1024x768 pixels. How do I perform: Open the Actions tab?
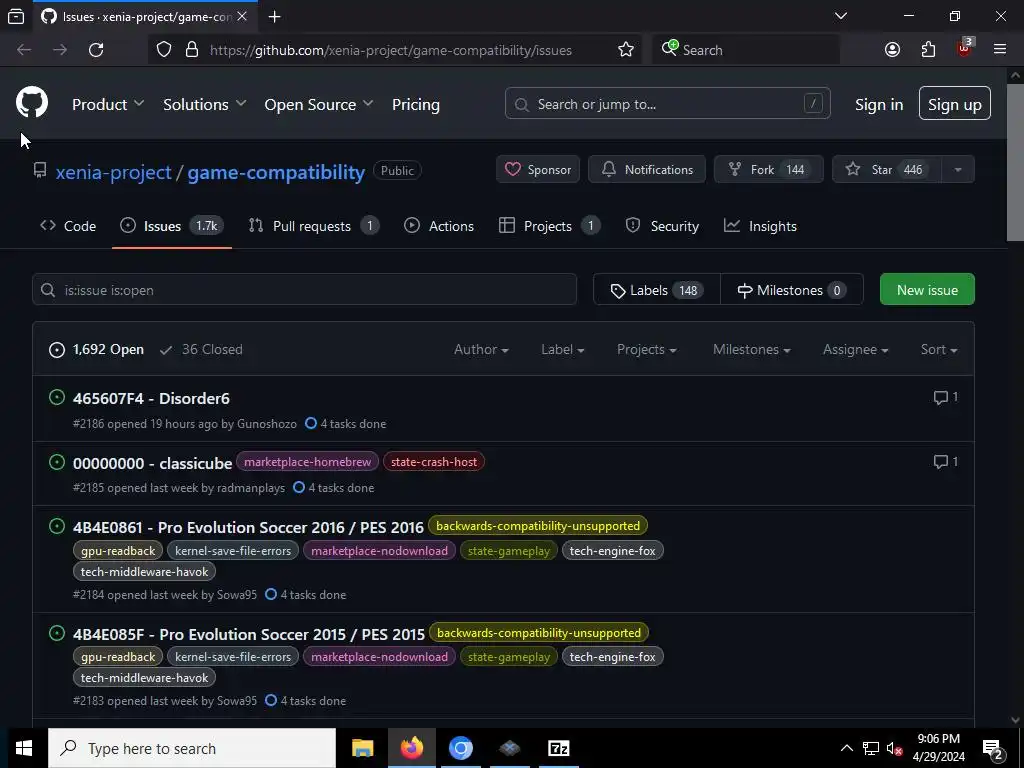click(x=439, y=226)
